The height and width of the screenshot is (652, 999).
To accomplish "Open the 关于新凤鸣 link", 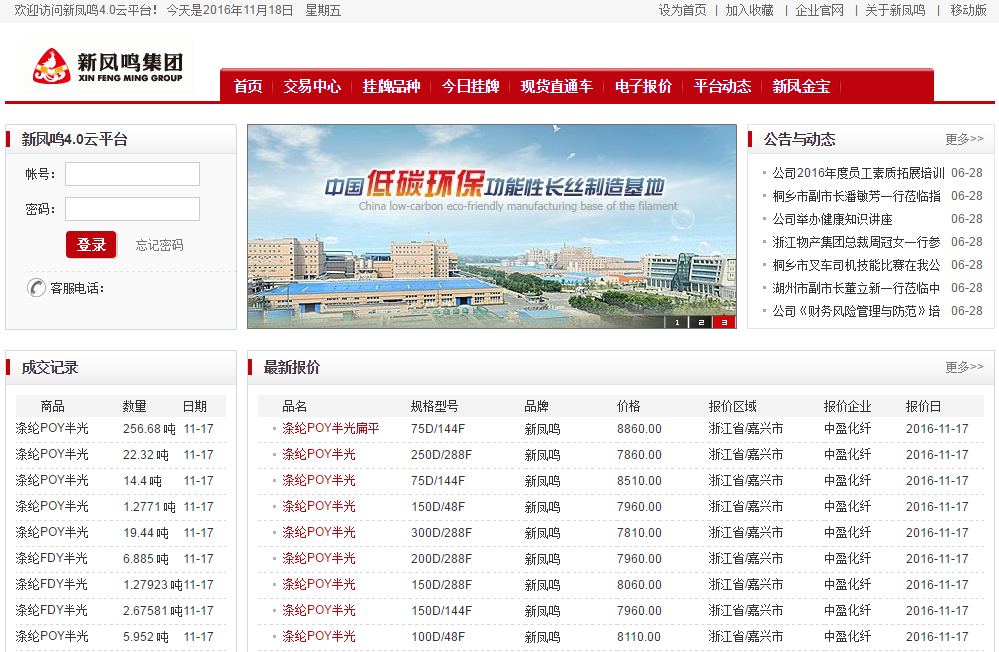I will pyautogui.click(x=895, y=10).
